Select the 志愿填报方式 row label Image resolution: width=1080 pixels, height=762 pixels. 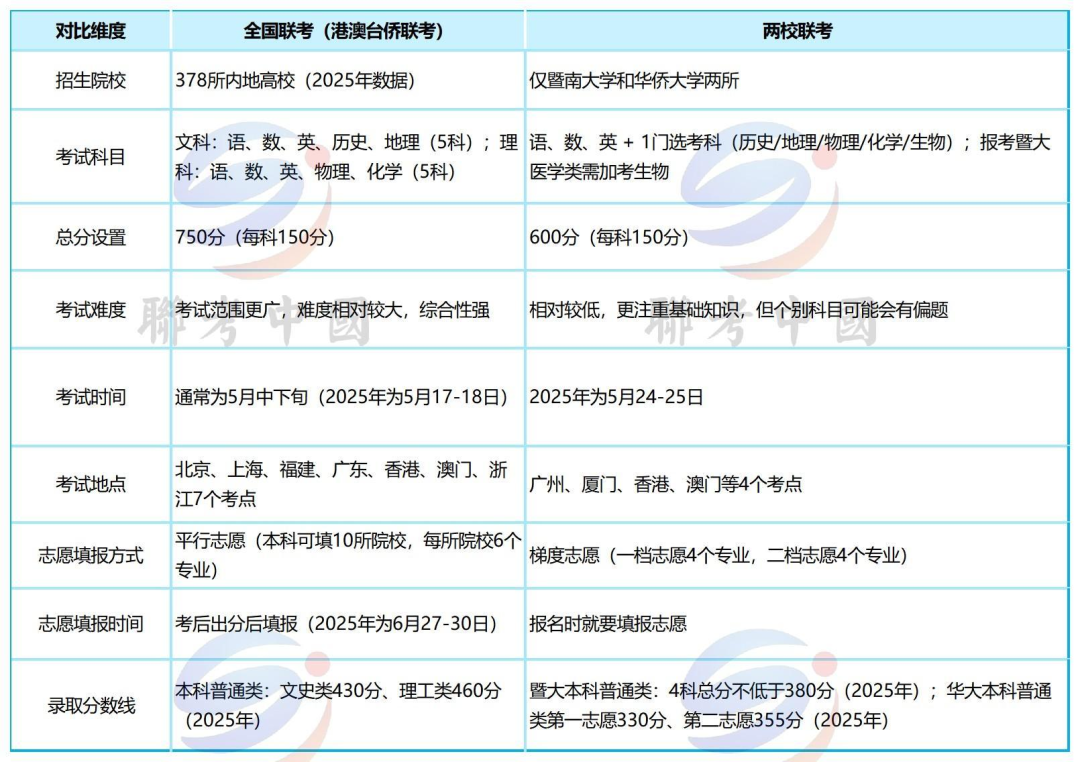click(x=90, y=555)
